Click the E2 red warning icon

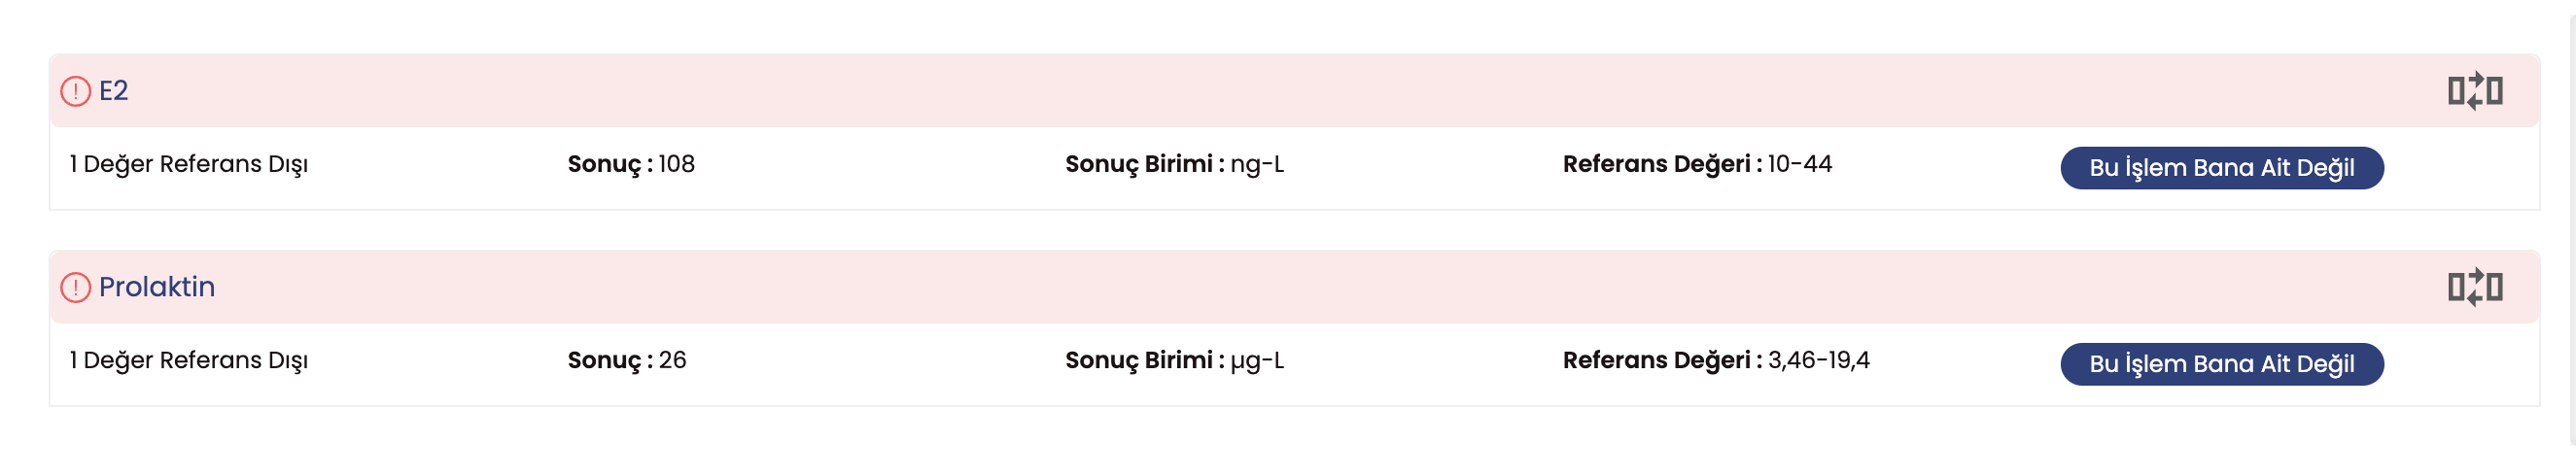(x=75, y=91)
